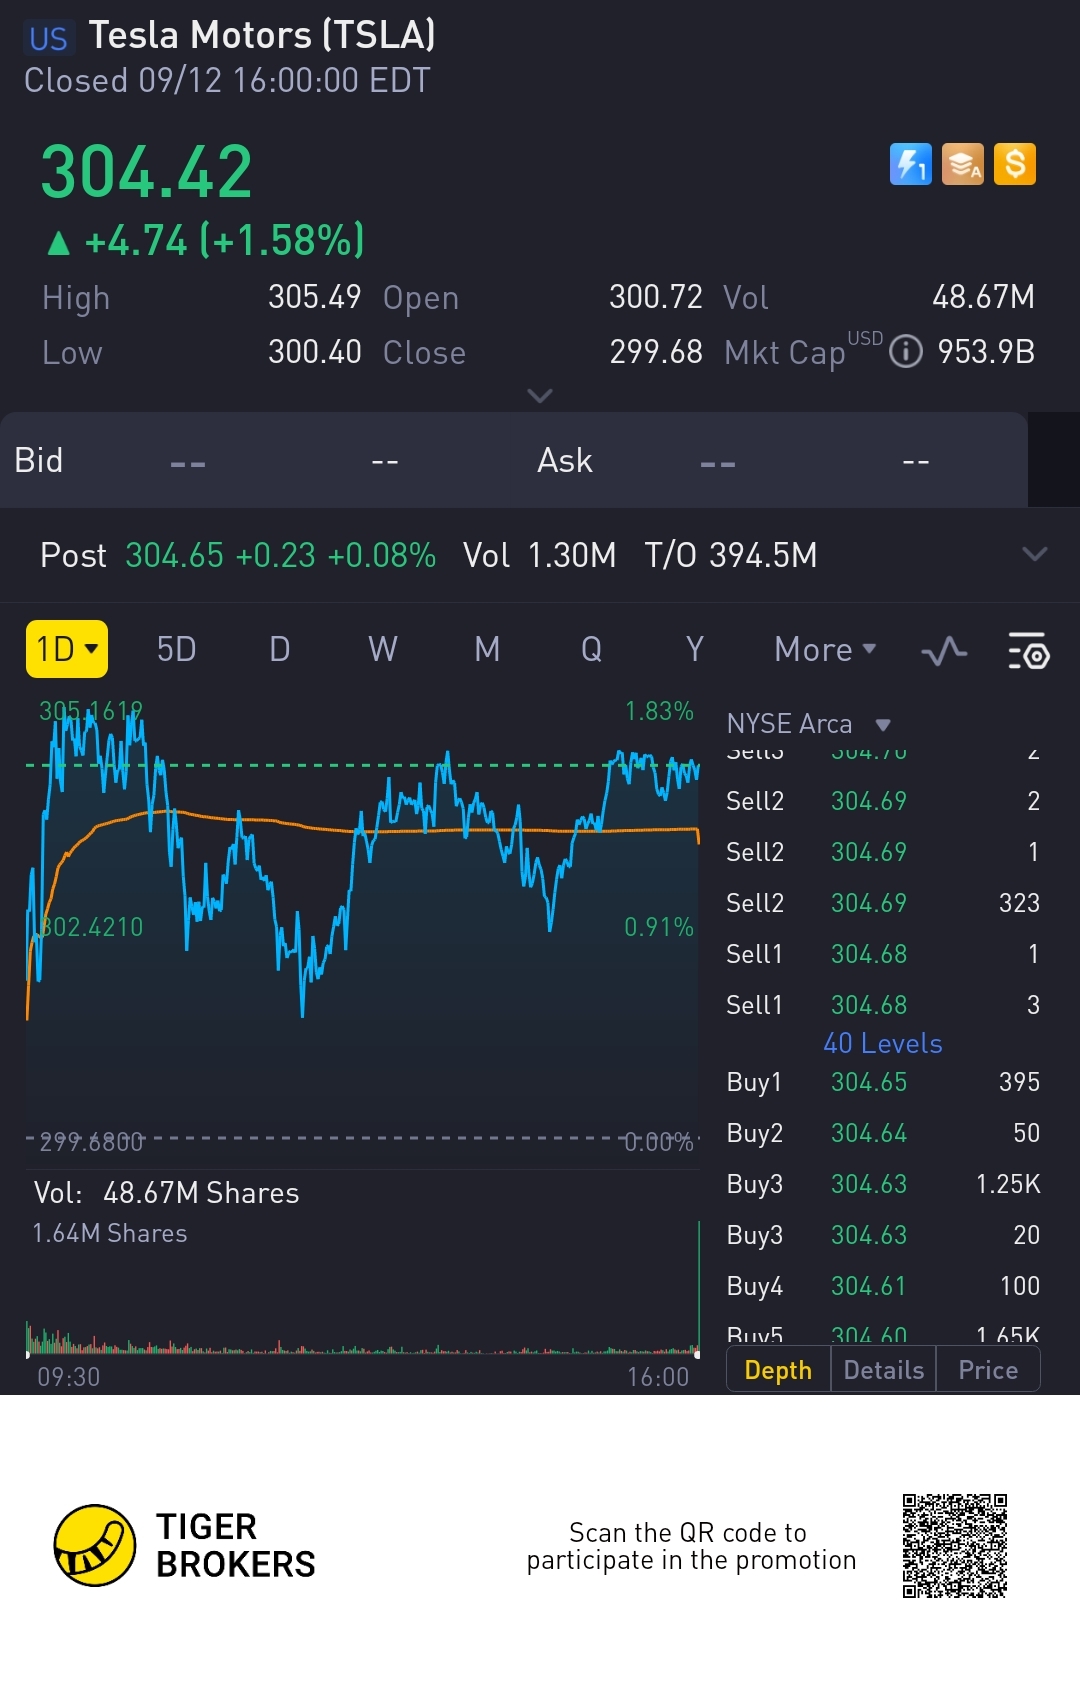Select the Details tab
The height and width of the screenshot is (1697, 1080).
(884, 1370)
